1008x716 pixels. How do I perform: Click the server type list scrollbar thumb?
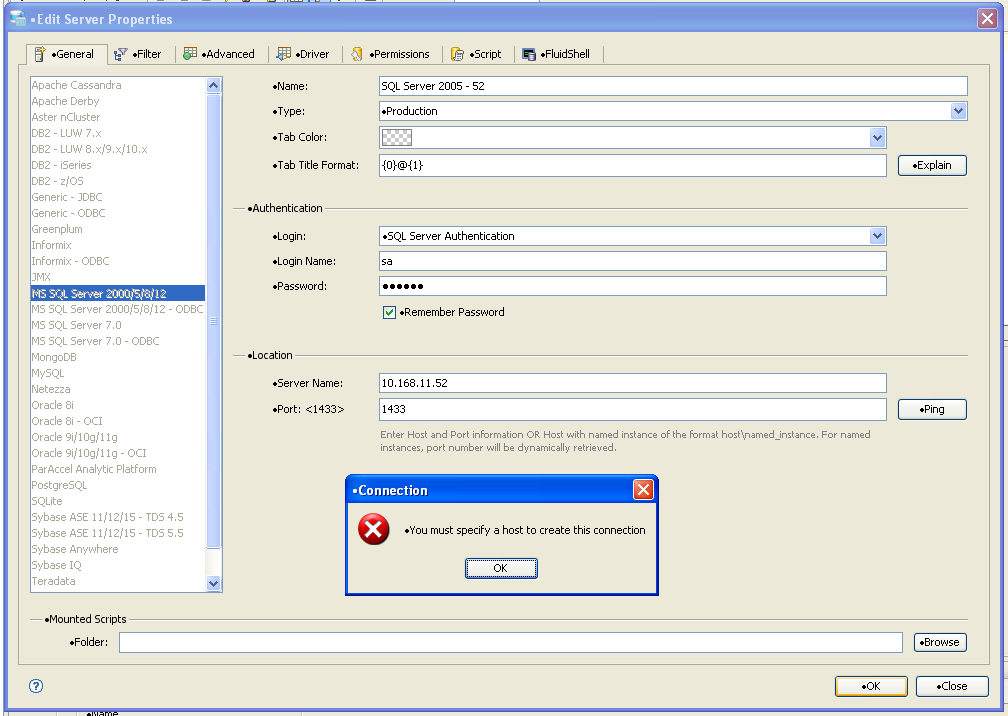213,321
